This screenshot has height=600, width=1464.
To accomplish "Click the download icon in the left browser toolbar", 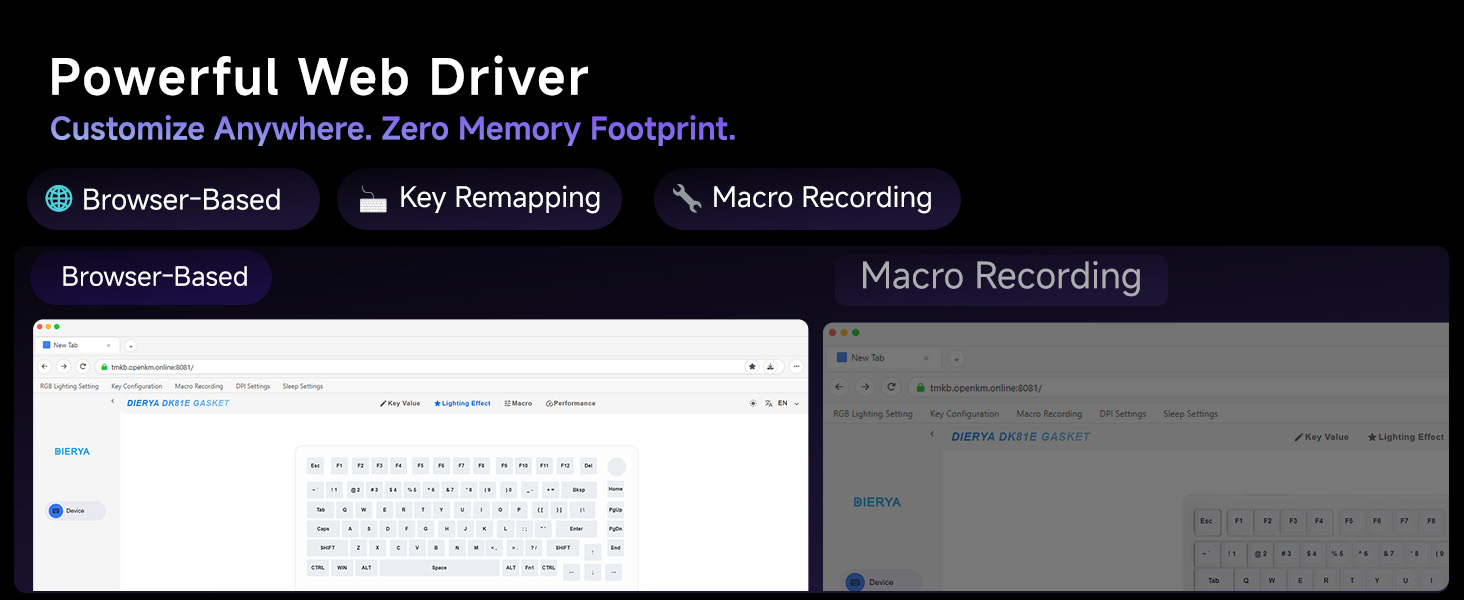I will pyautogui.click(x=771, y=367).
